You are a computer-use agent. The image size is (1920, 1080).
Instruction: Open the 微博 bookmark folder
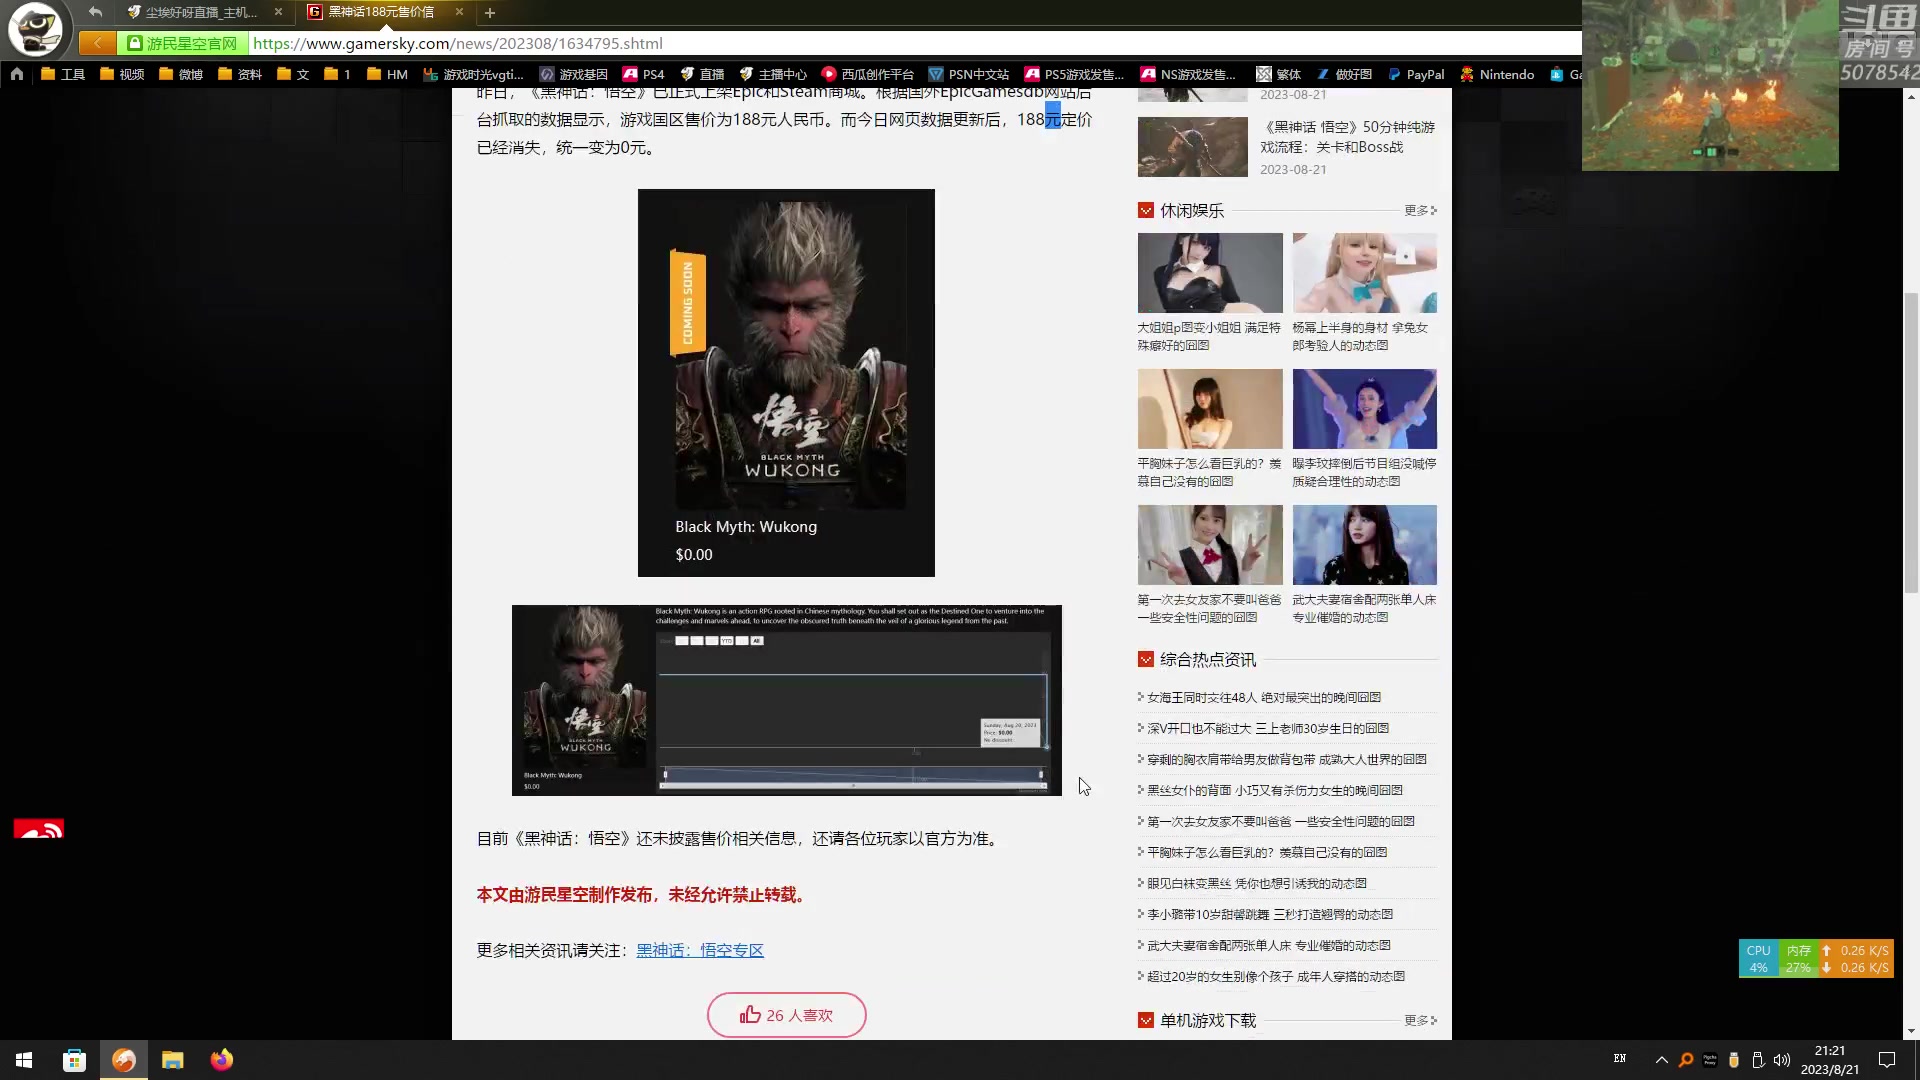[180, 74]
